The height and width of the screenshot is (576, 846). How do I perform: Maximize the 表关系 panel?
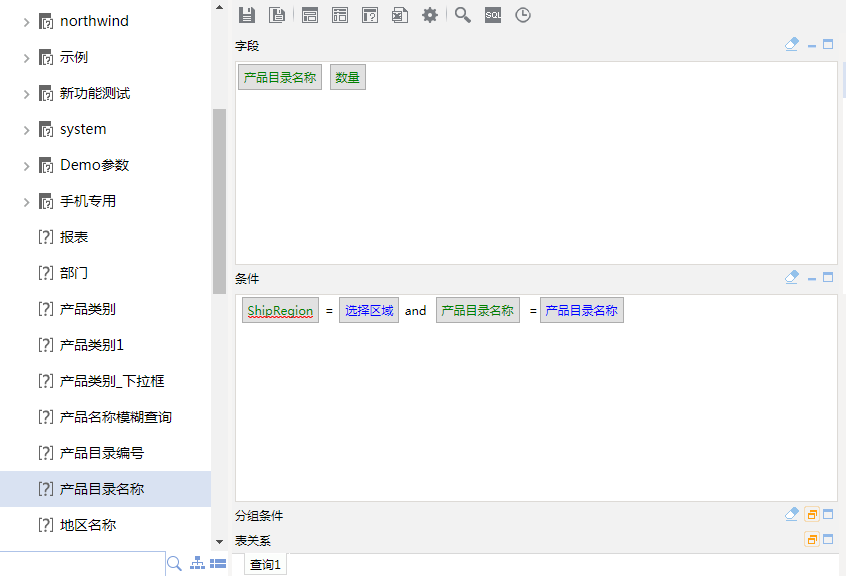pyautogui.click(x=828, y=539)
